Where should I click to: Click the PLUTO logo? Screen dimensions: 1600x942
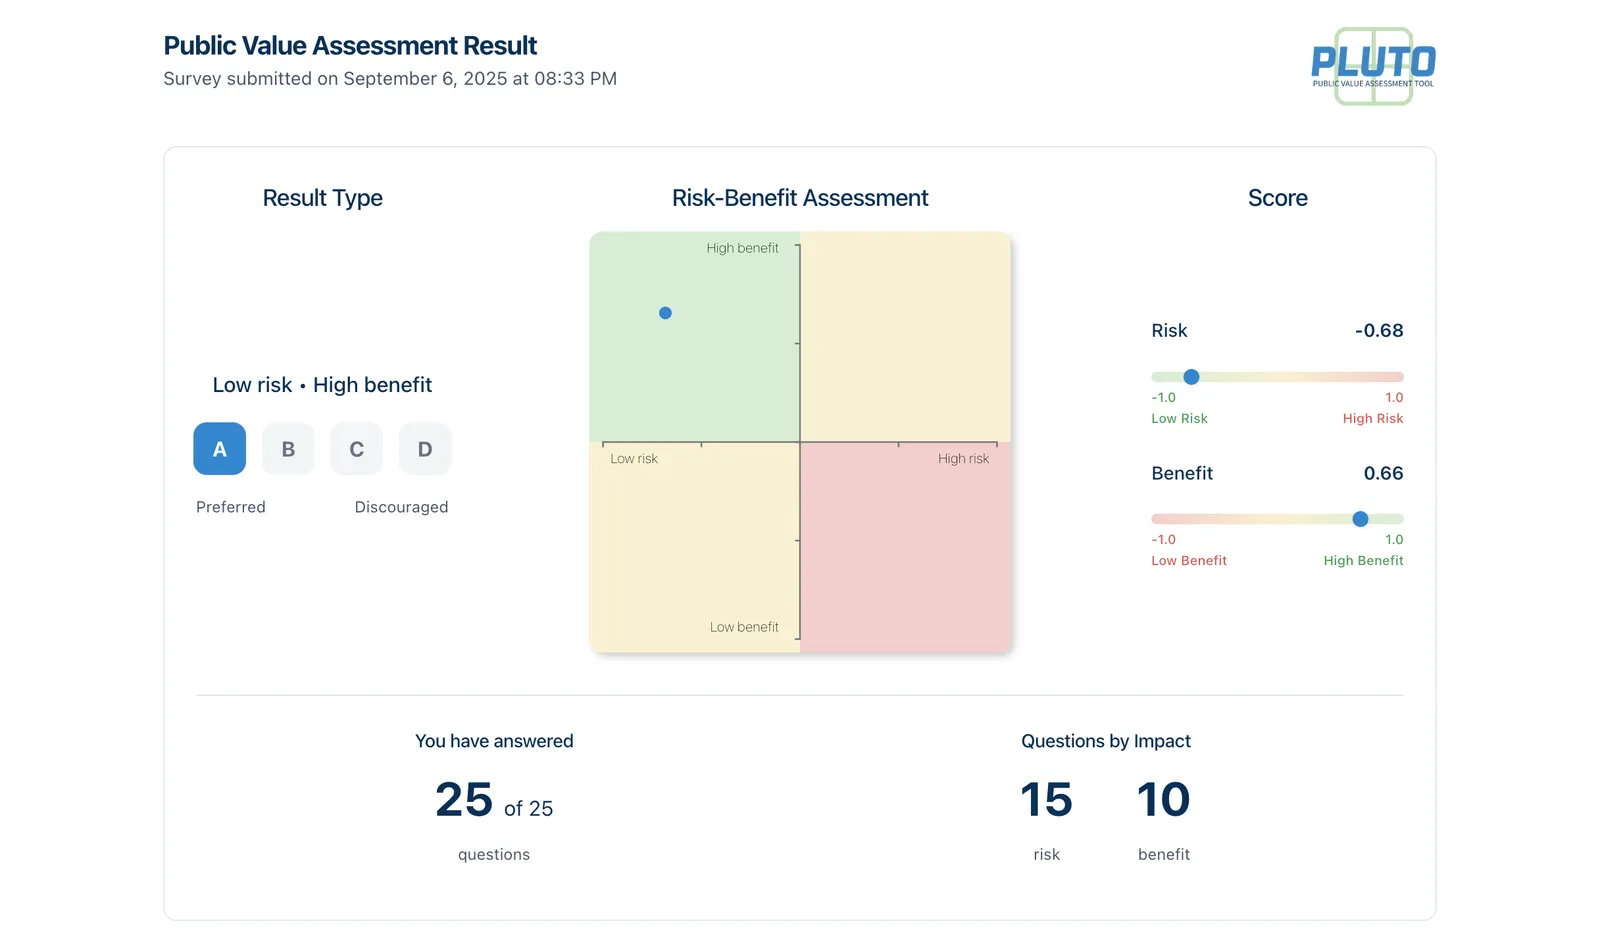click(x=1372, y=65)
